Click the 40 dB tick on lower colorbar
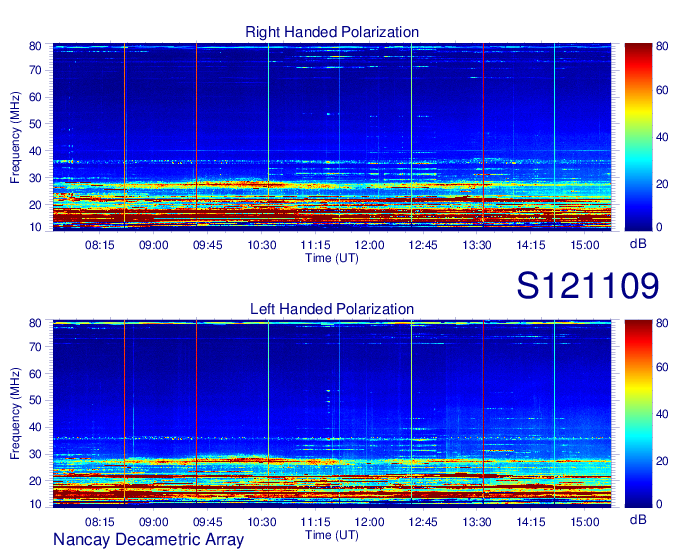This screenshot has height=552, width=680. click(x=662, y=414)
